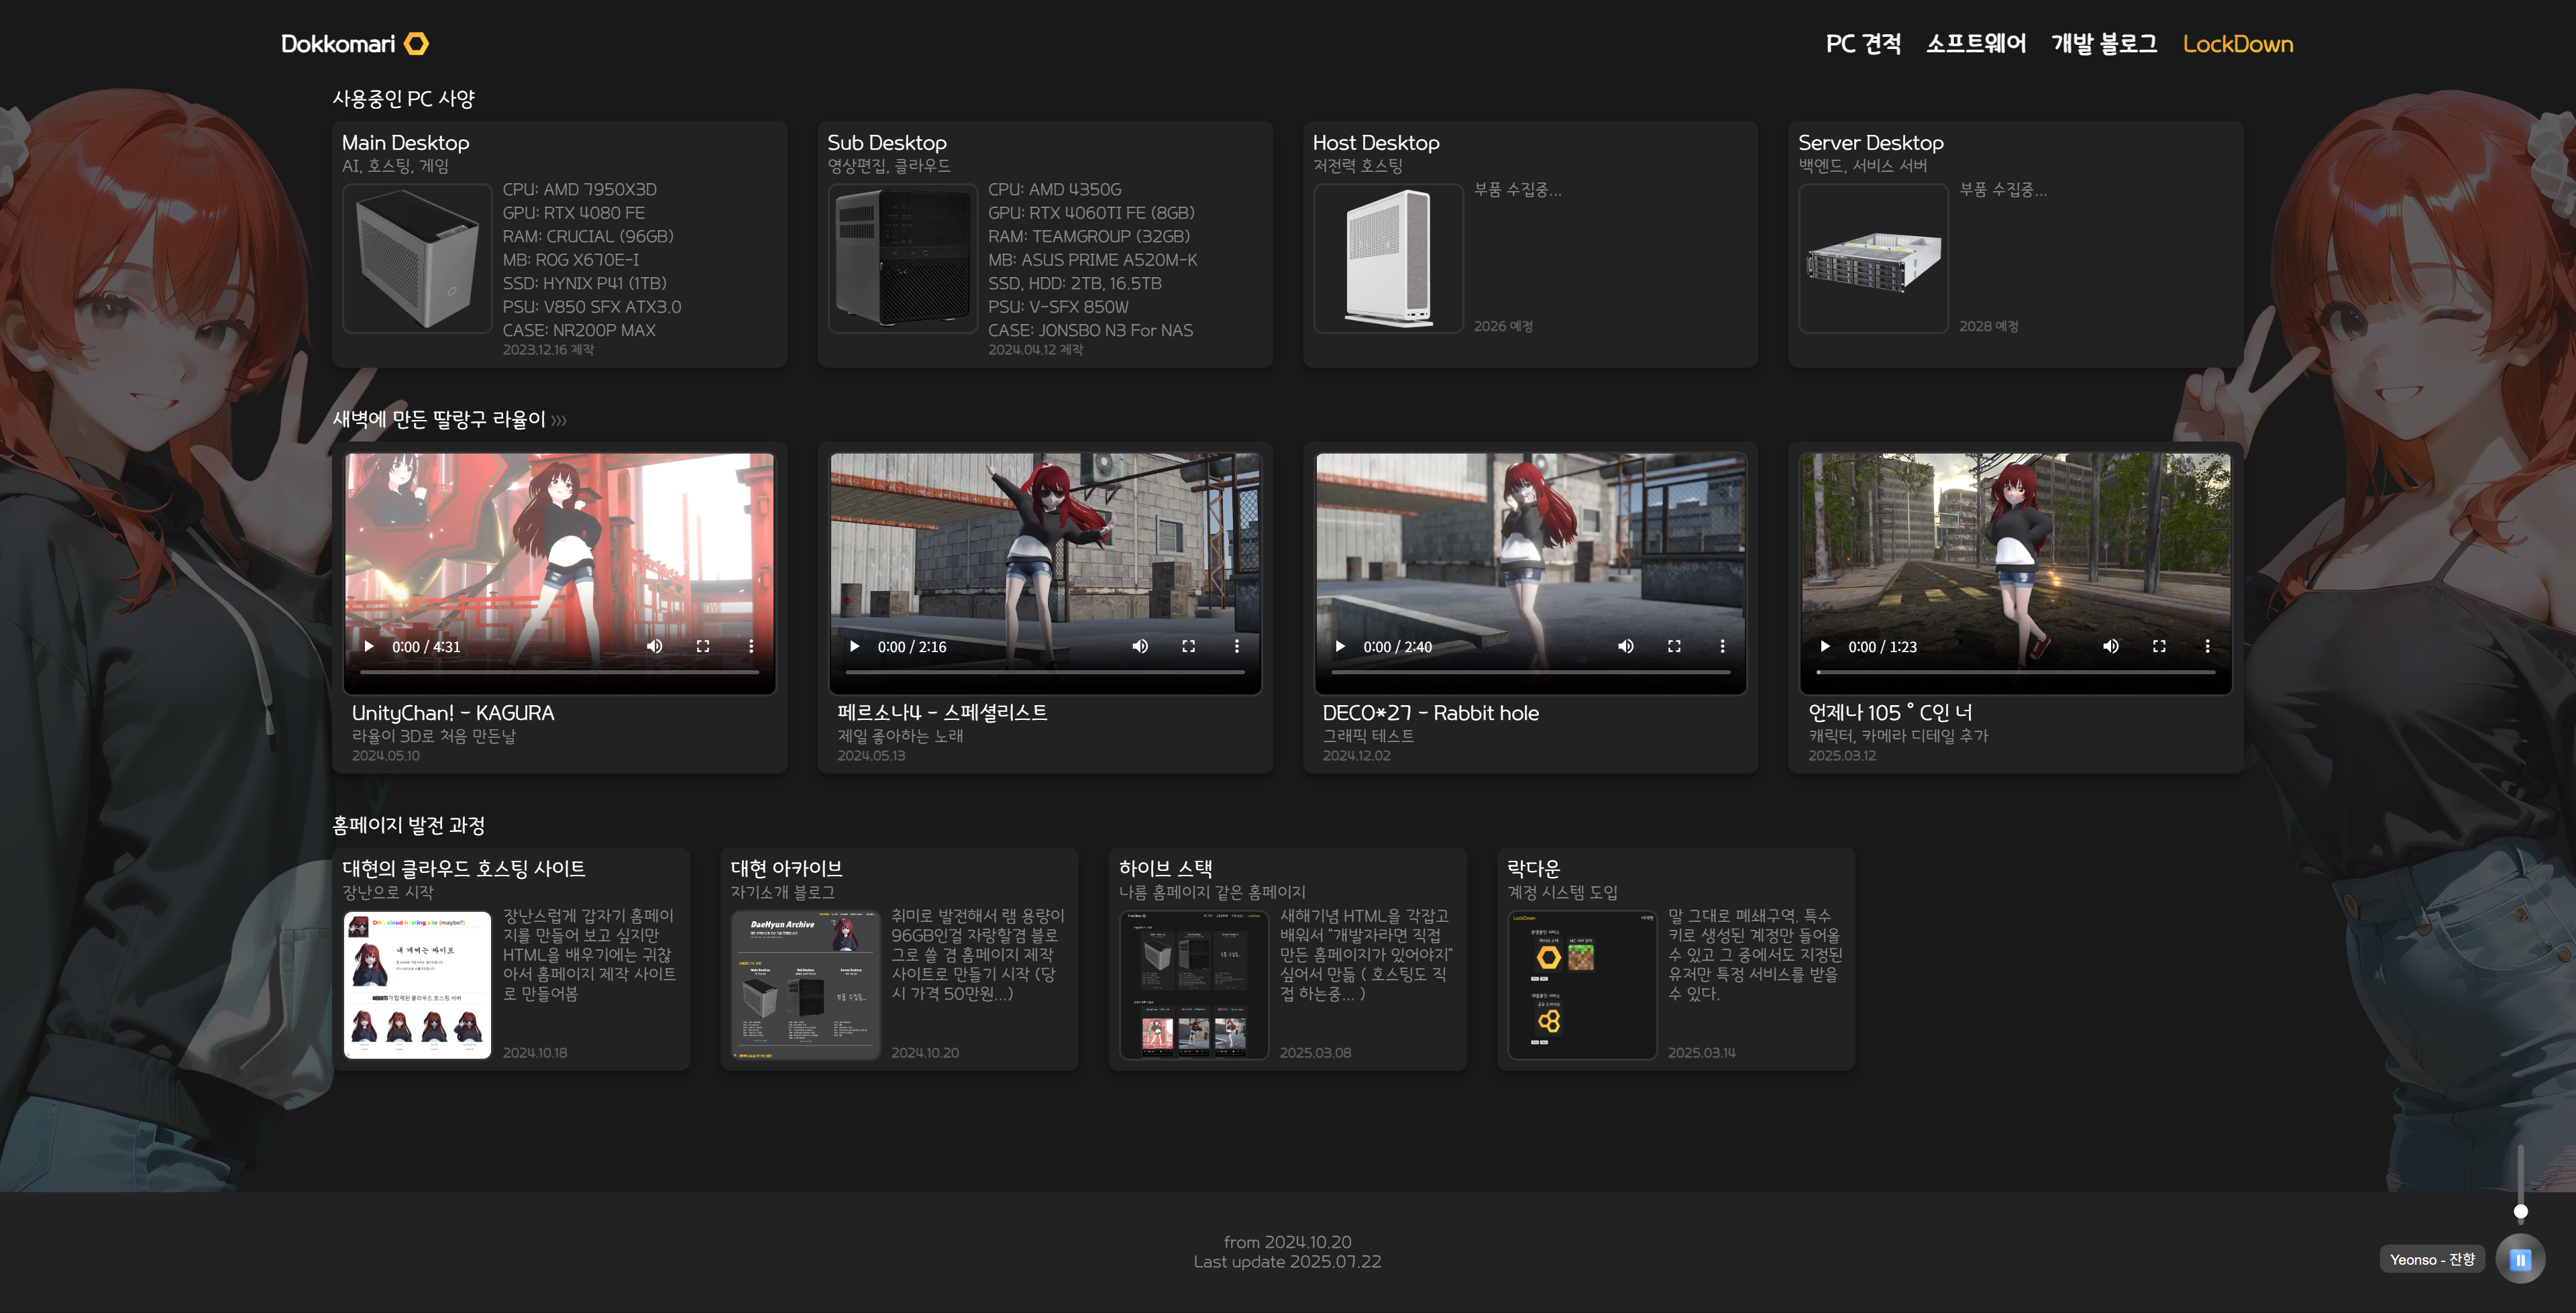Open the LockDown link
Viewport: 2576px width, 1313px height.
pos(2237,44)
